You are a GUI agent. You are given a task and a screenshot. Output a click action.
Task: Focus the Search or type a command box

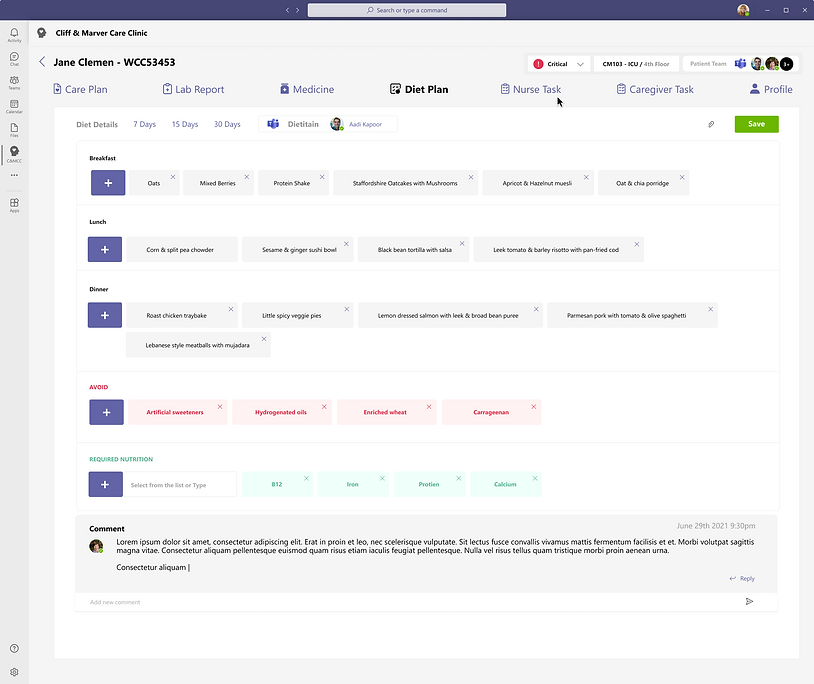406,10
